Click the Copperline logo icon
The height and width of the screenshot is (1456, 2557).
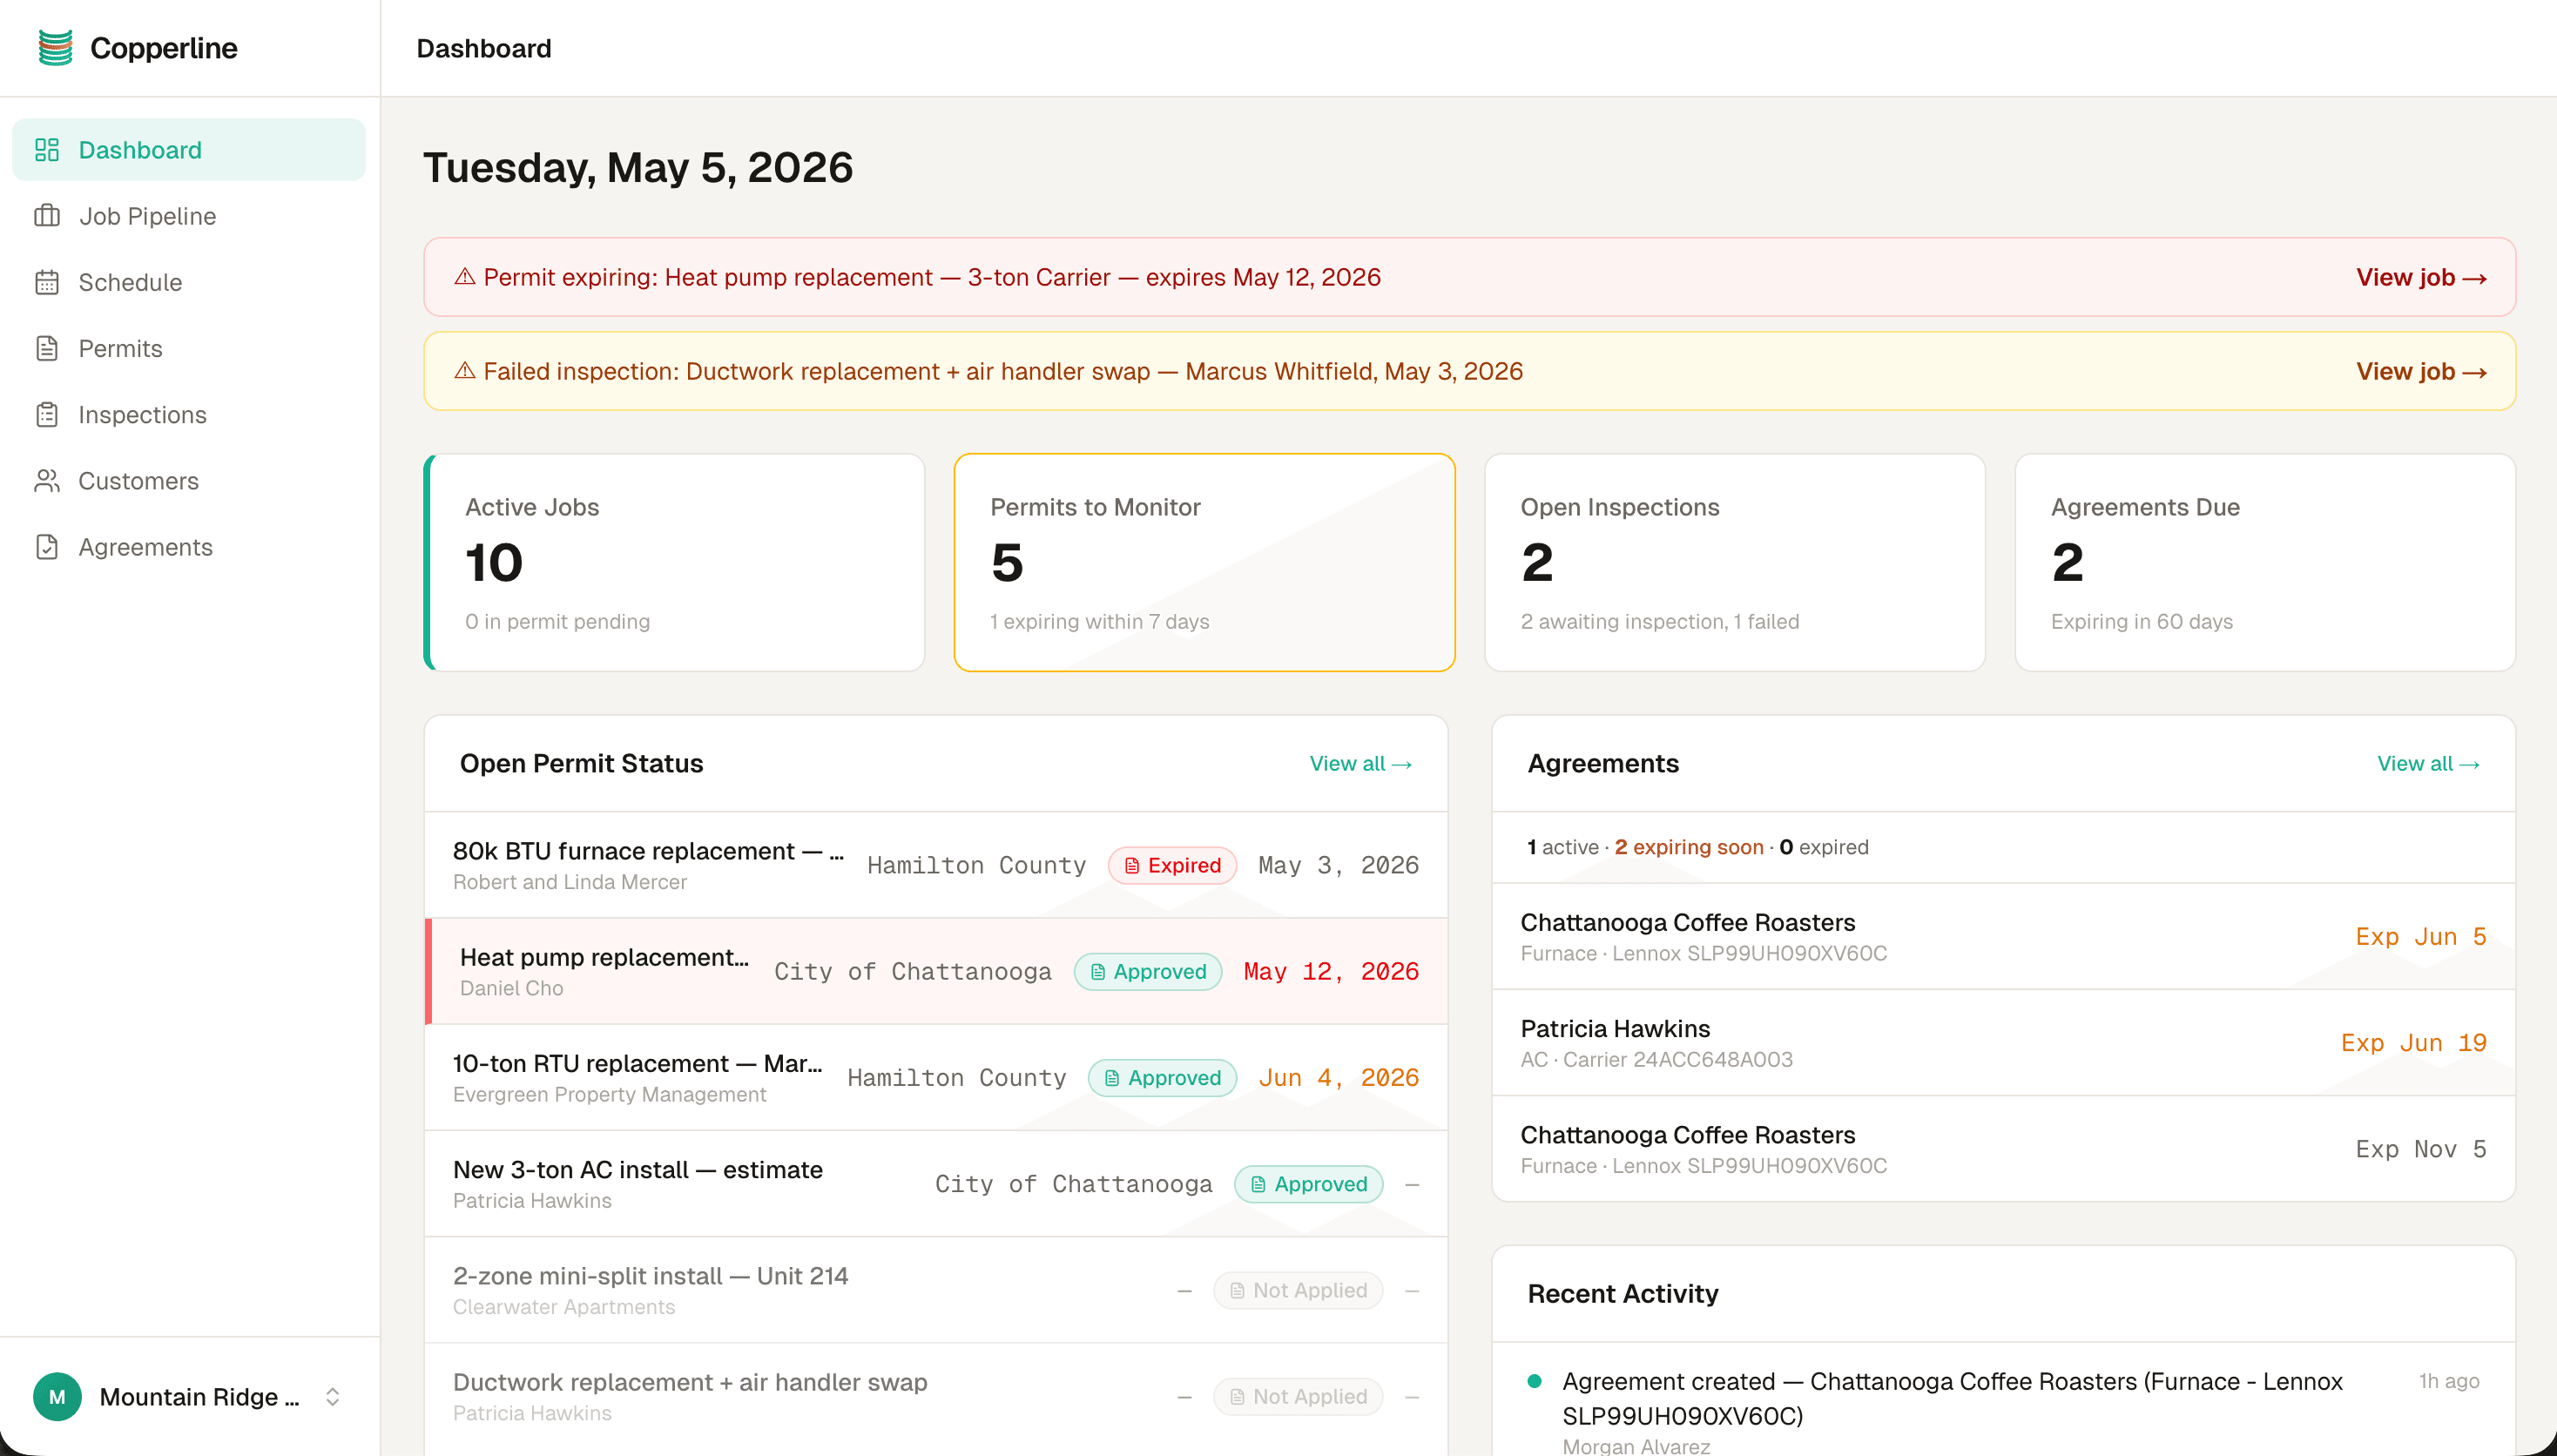tap(56, 48)
